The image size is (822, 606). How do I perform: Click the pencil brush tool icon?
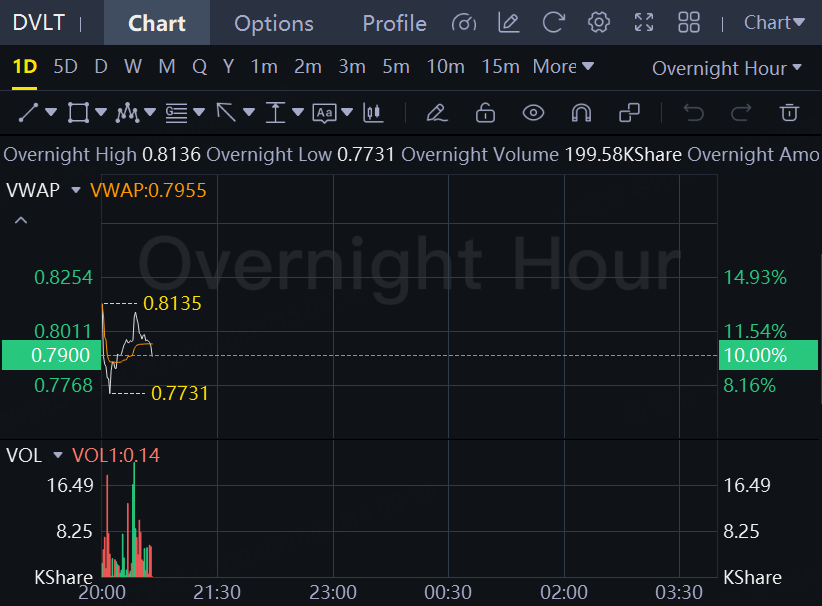(437, 113)
